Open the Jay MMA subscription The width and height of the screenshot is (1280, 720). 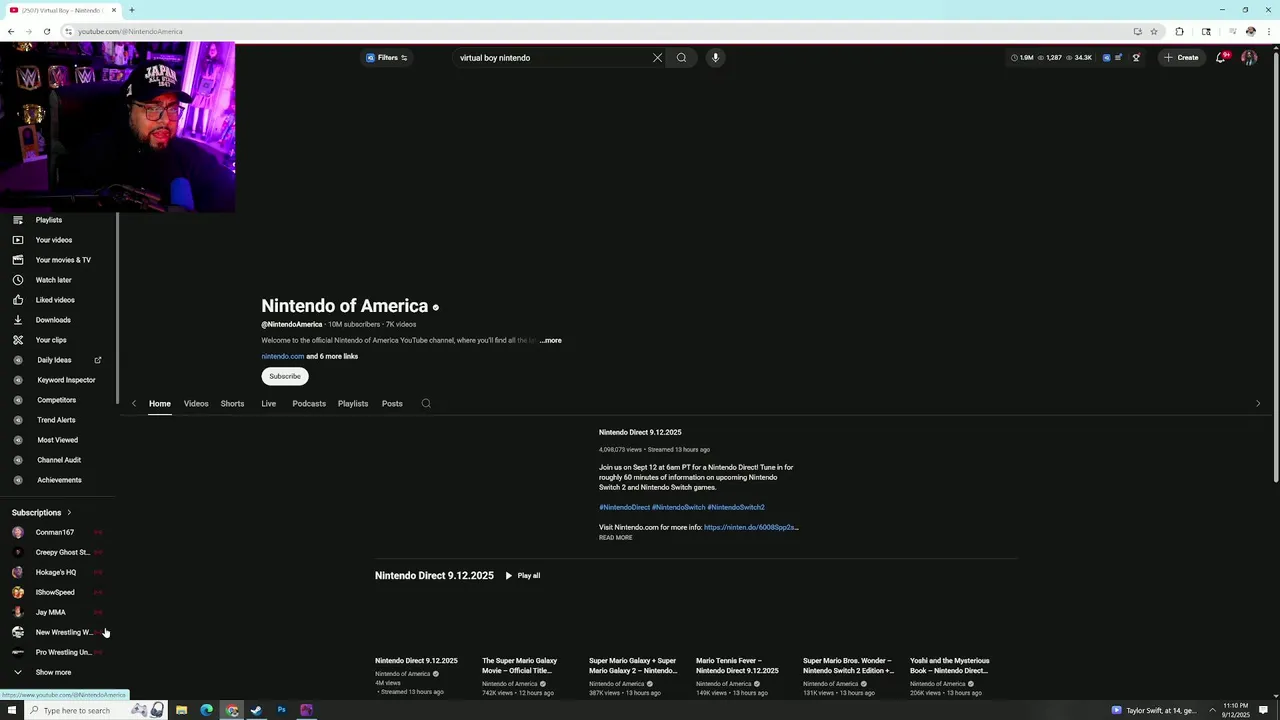(x=50, y=613)
